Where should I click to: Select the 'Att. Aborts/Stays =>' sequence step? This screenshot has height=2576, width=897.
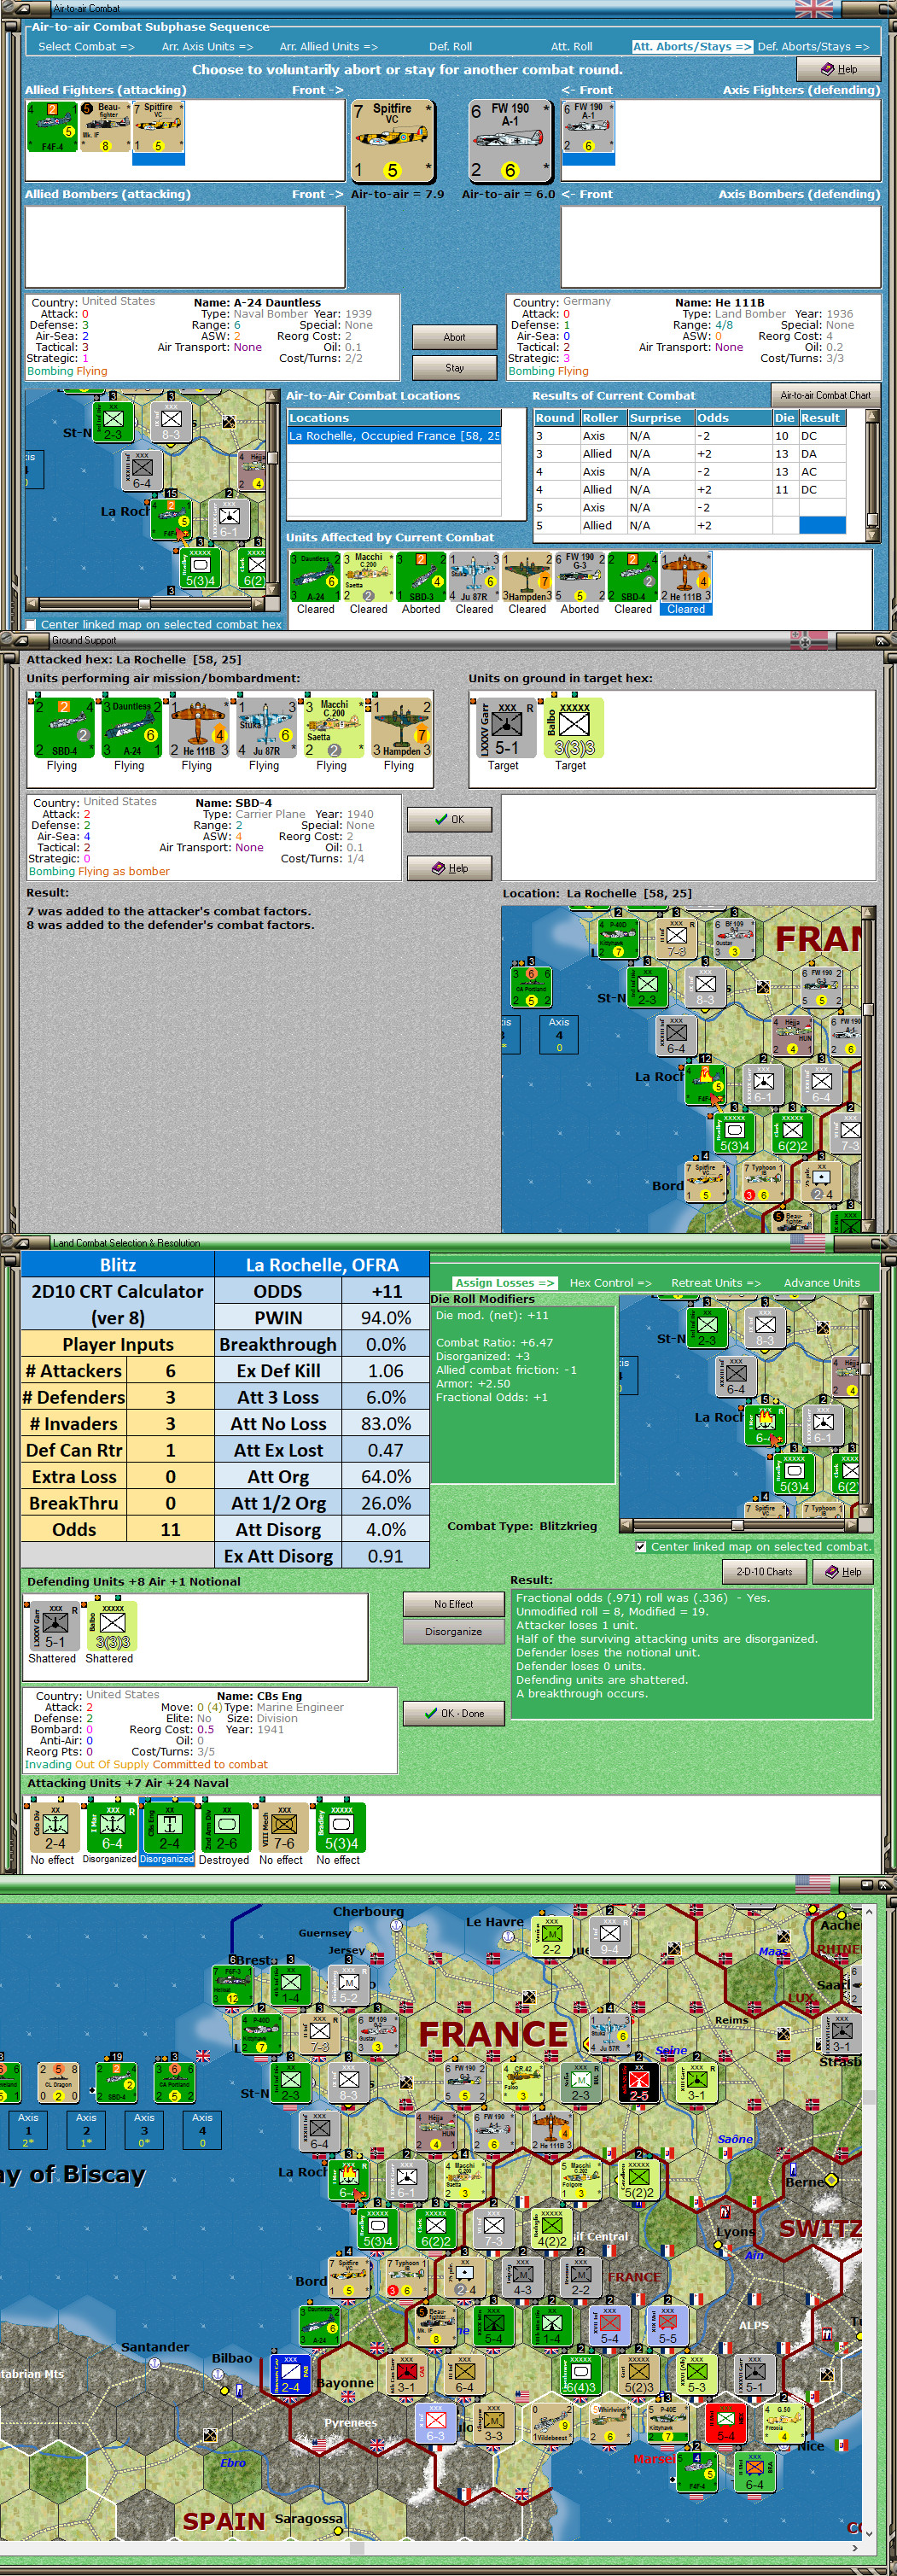[692, 46]
